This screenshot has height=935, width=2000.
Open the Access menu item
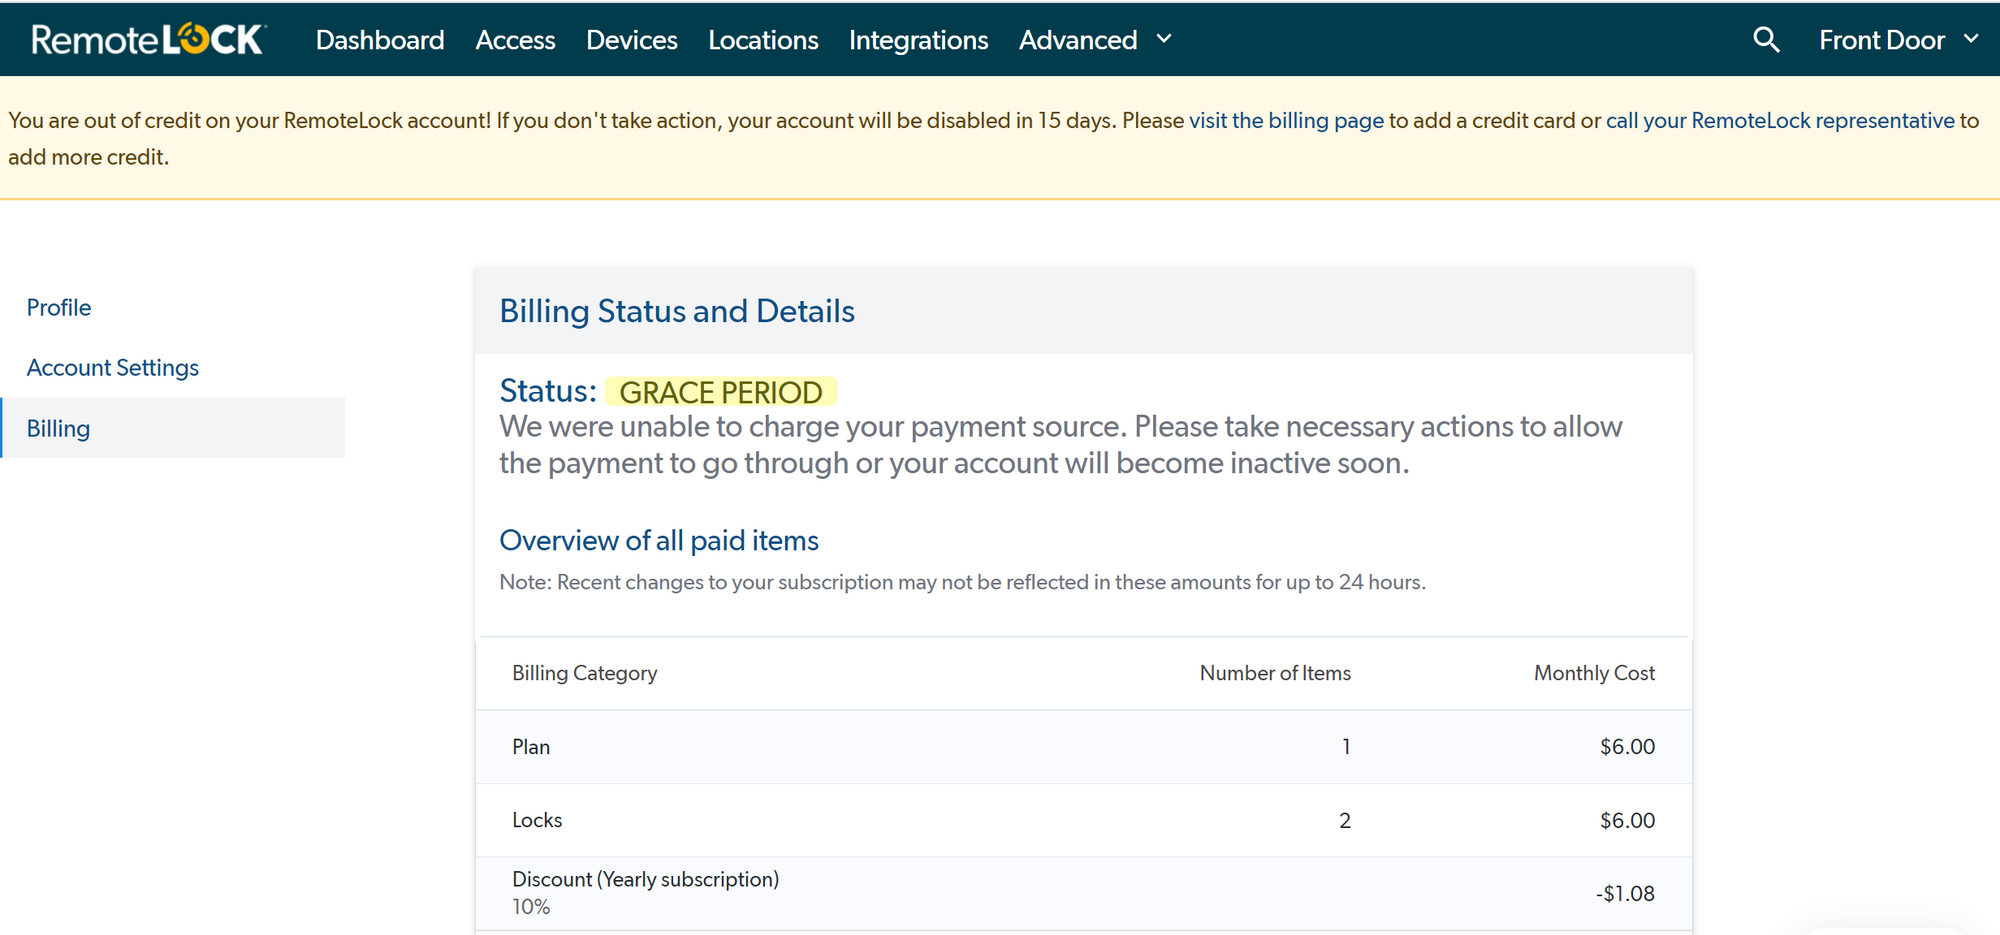pos(515,39)
